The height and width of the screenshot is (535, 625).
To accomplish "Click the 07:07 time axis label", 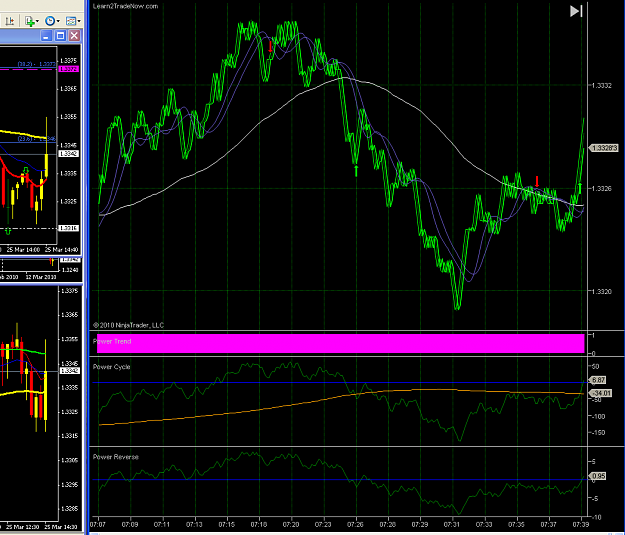I will [x=98, y=524].
